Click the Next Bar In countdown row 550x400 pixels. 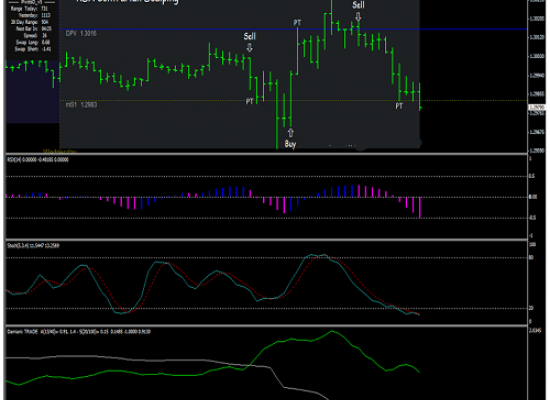pos(34,28)
